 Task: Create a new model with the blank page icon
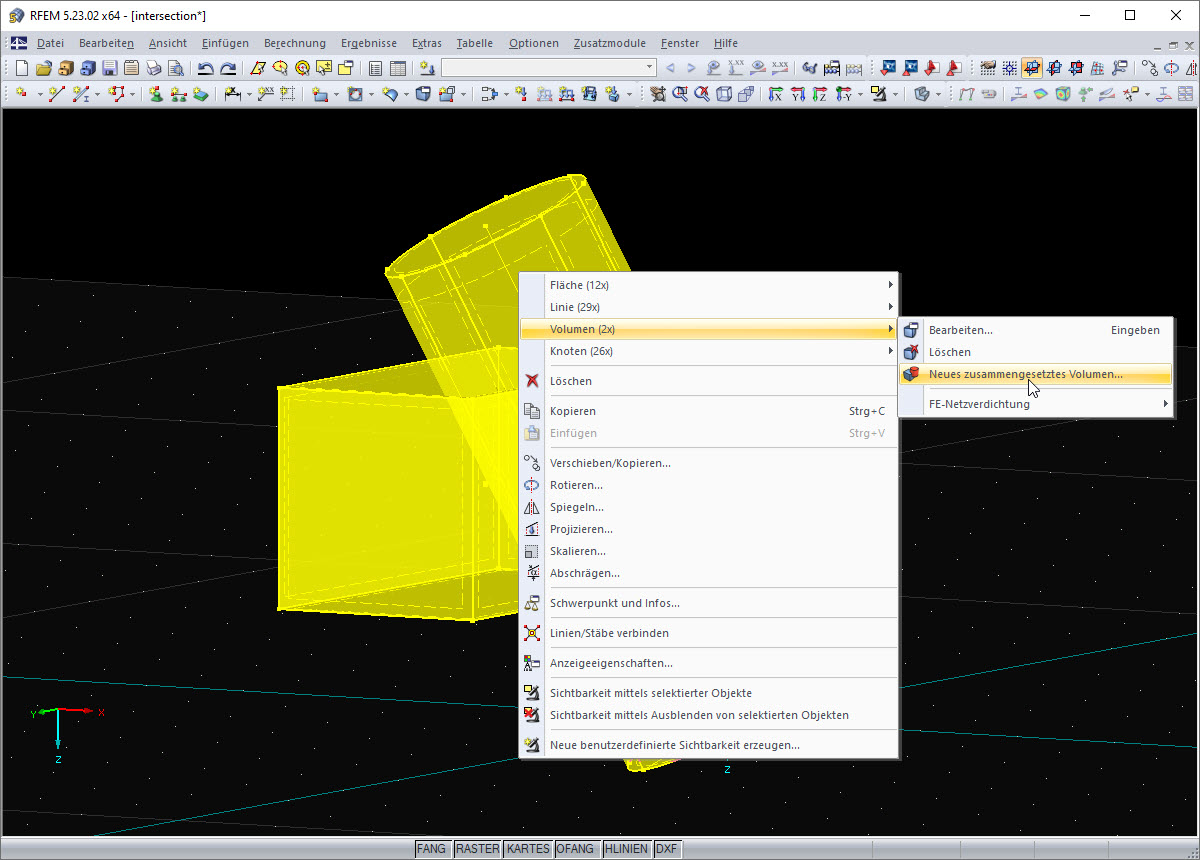coord(22,68)
